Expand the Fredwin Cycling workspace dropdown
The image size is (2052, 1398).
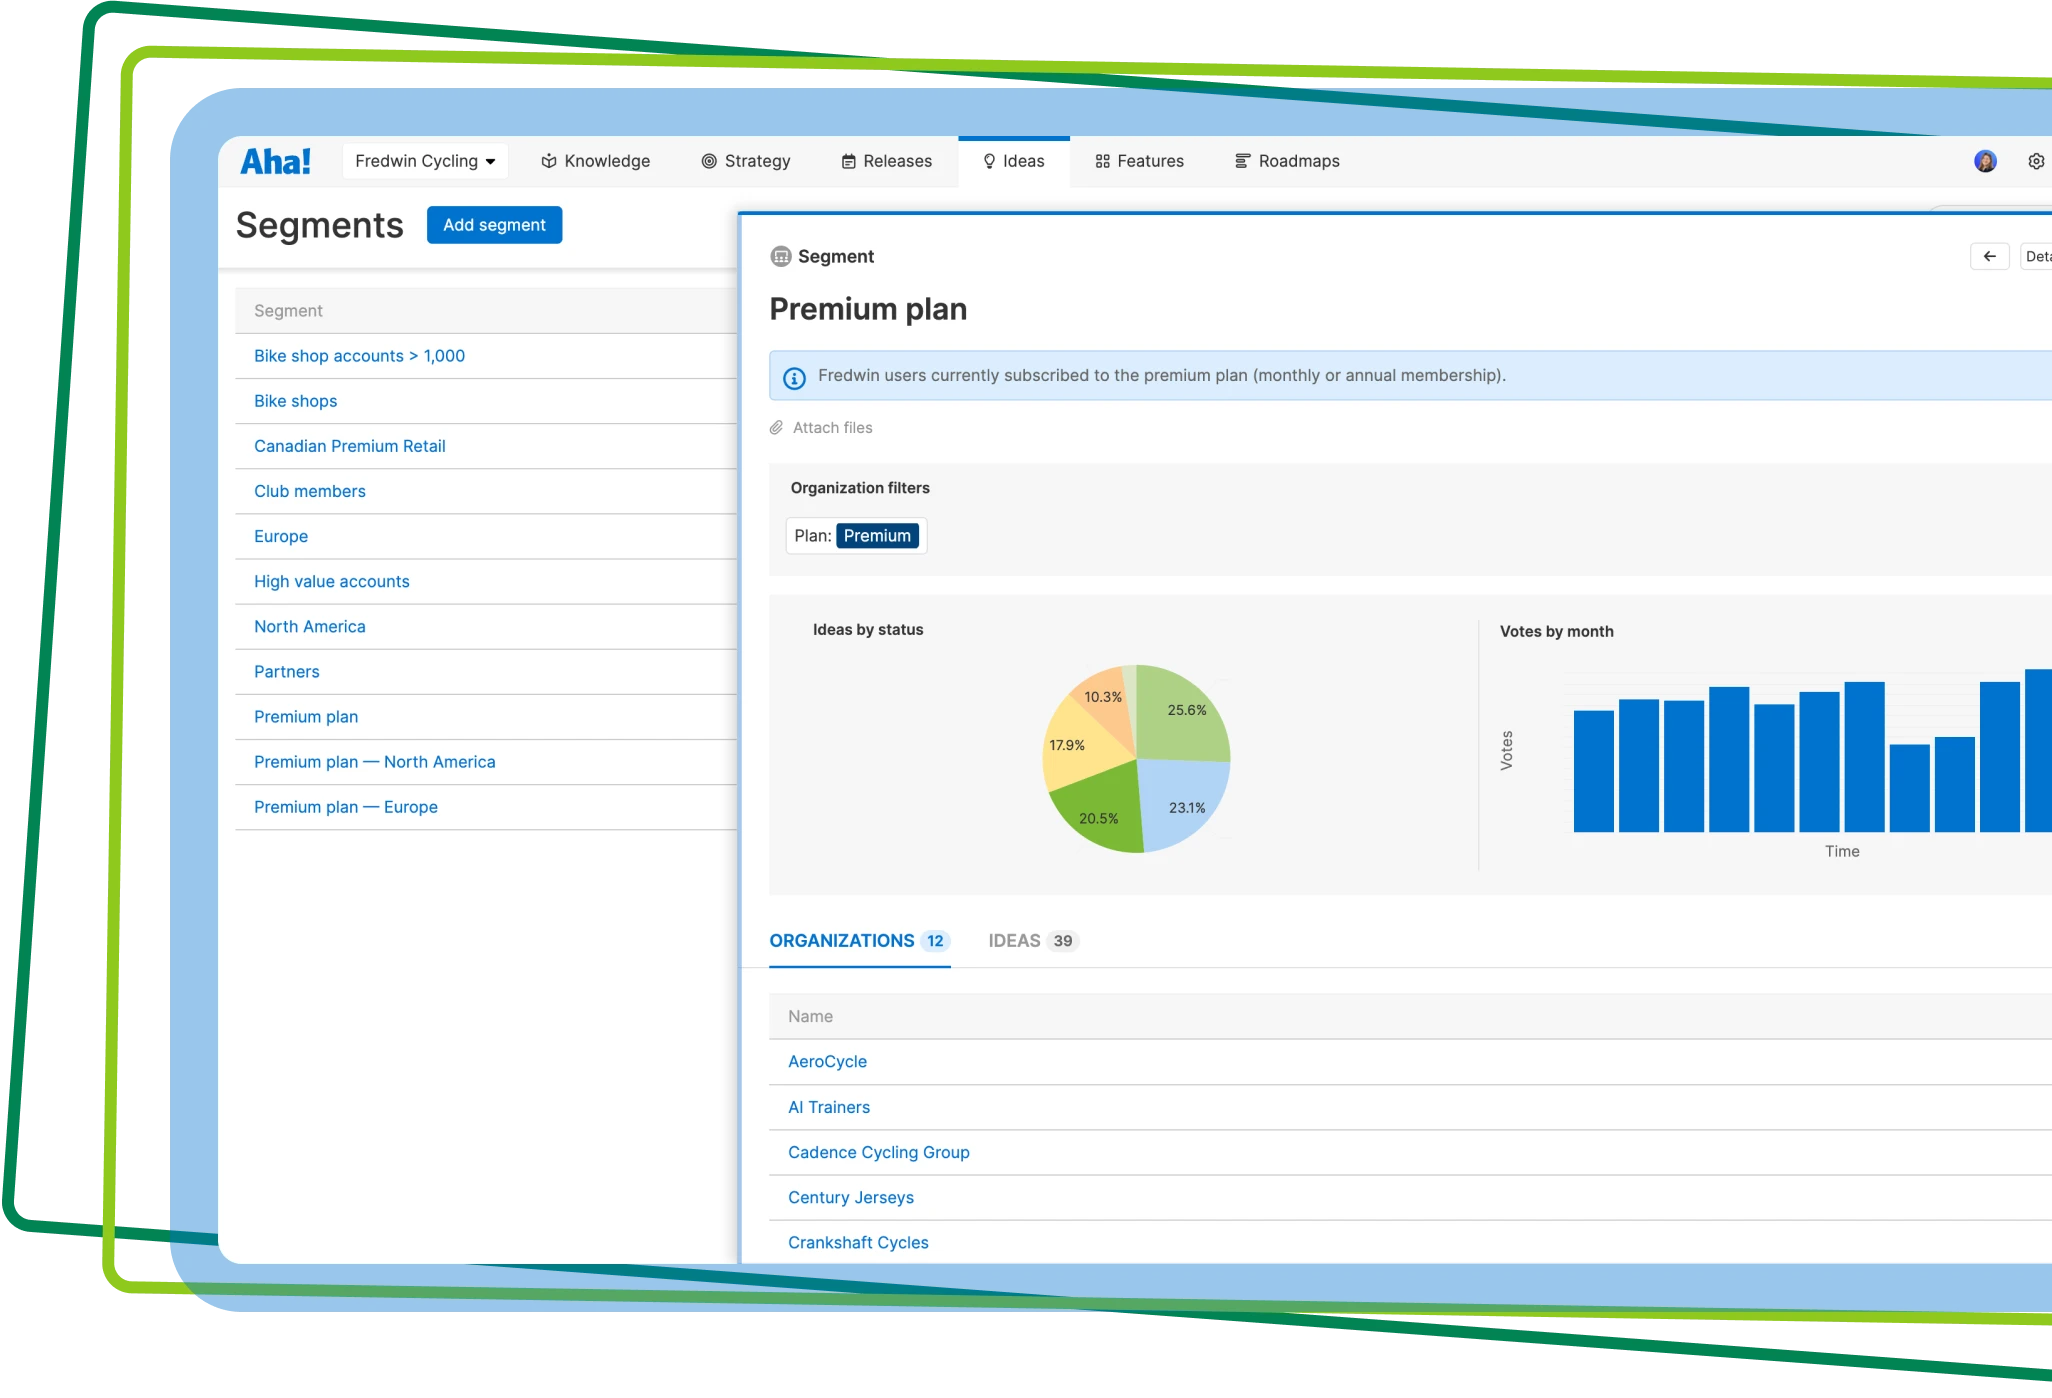pyautogui.click(x=424, y=160)
